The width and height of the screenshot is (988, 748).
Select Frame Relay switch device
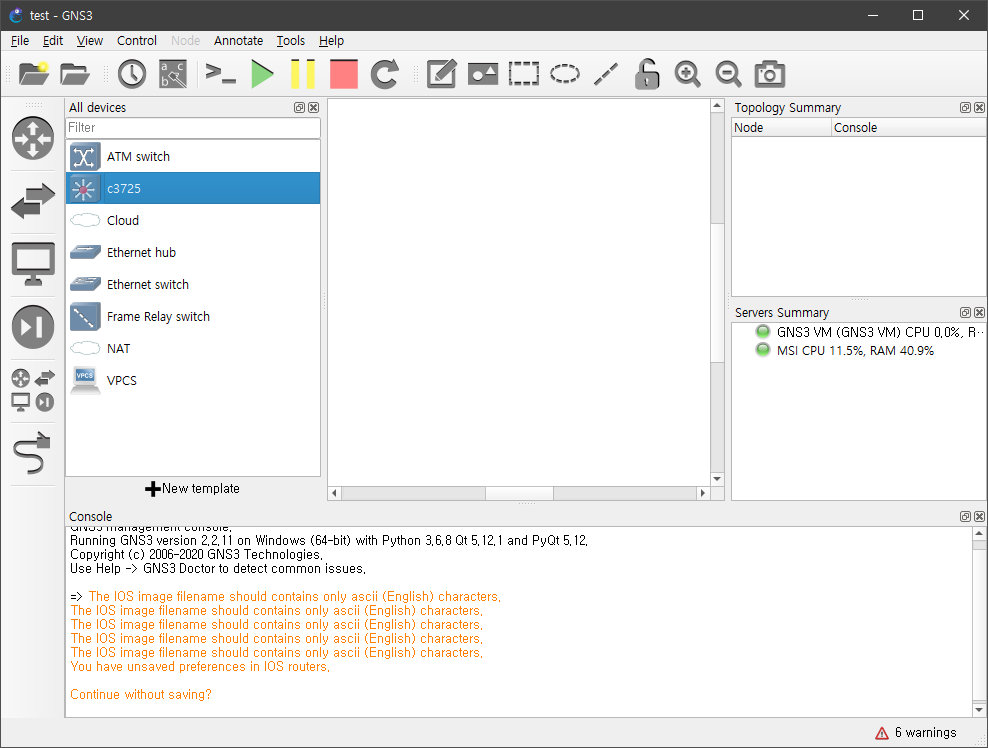tap(193, 316)
